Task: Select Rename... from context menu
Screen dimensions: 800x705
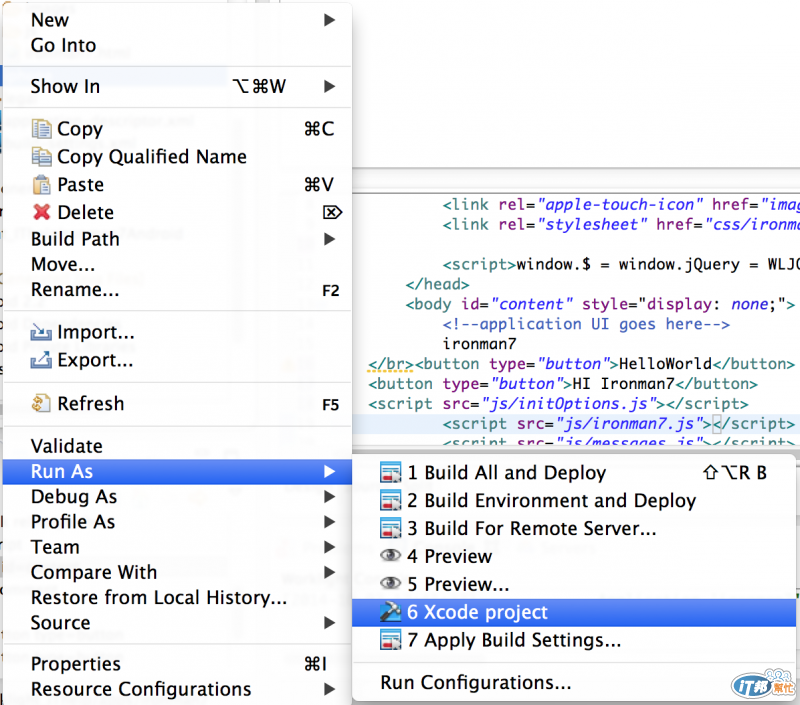Action: tap(177, 290)
